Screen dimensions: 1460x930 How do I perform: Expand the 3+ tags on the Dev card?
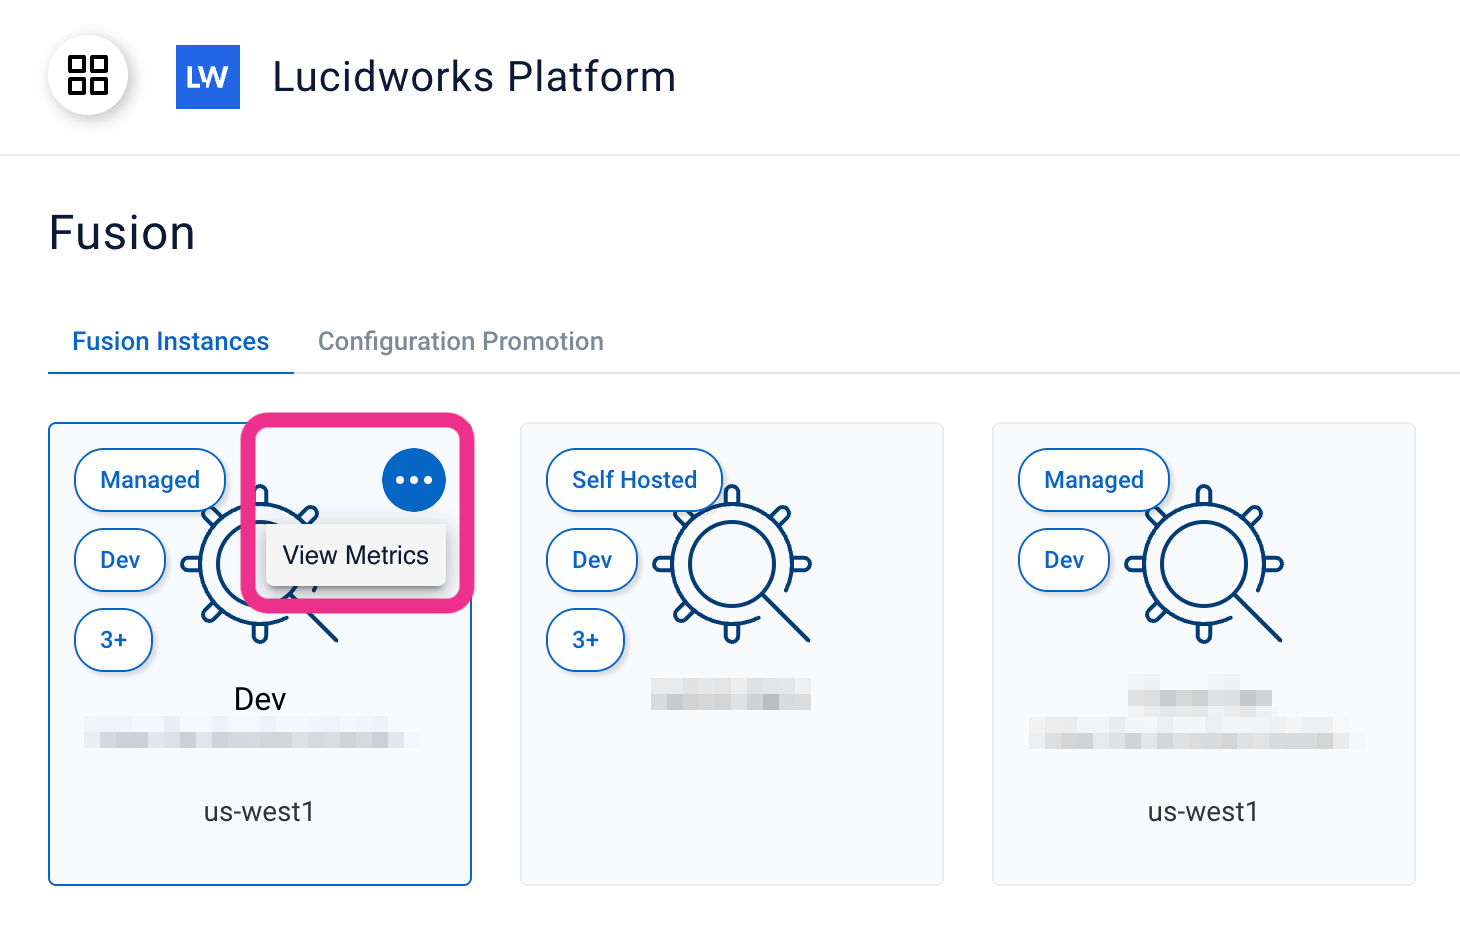(x=114, y=640)
